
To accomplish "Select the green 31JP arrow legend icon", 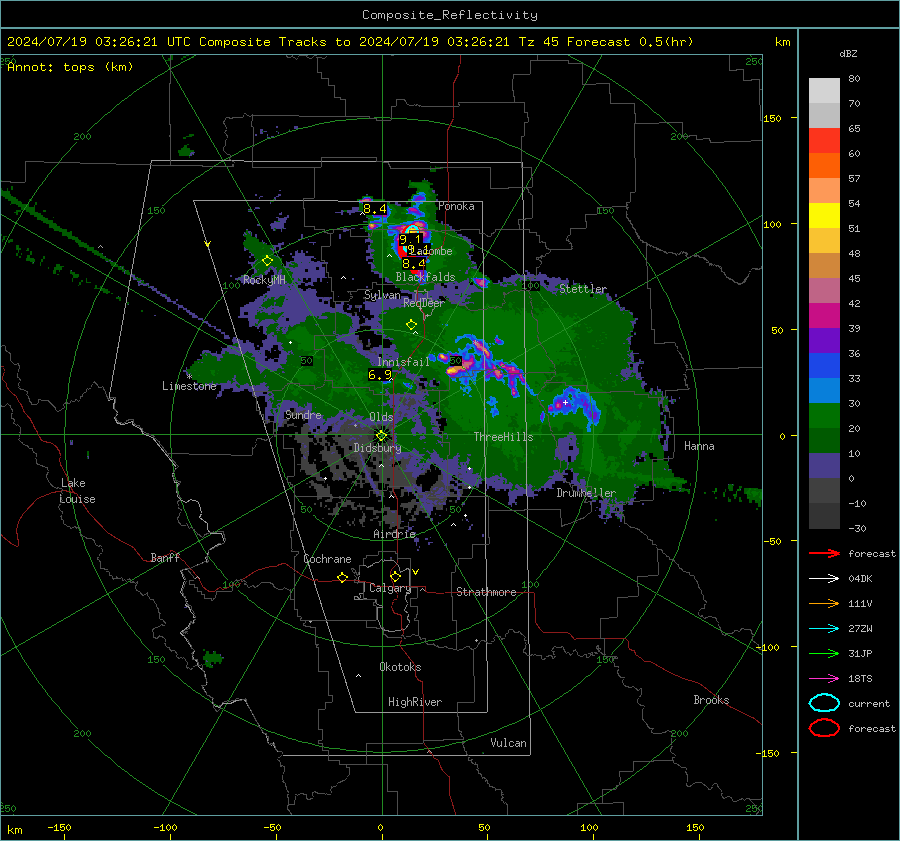I will pos(824,653).
